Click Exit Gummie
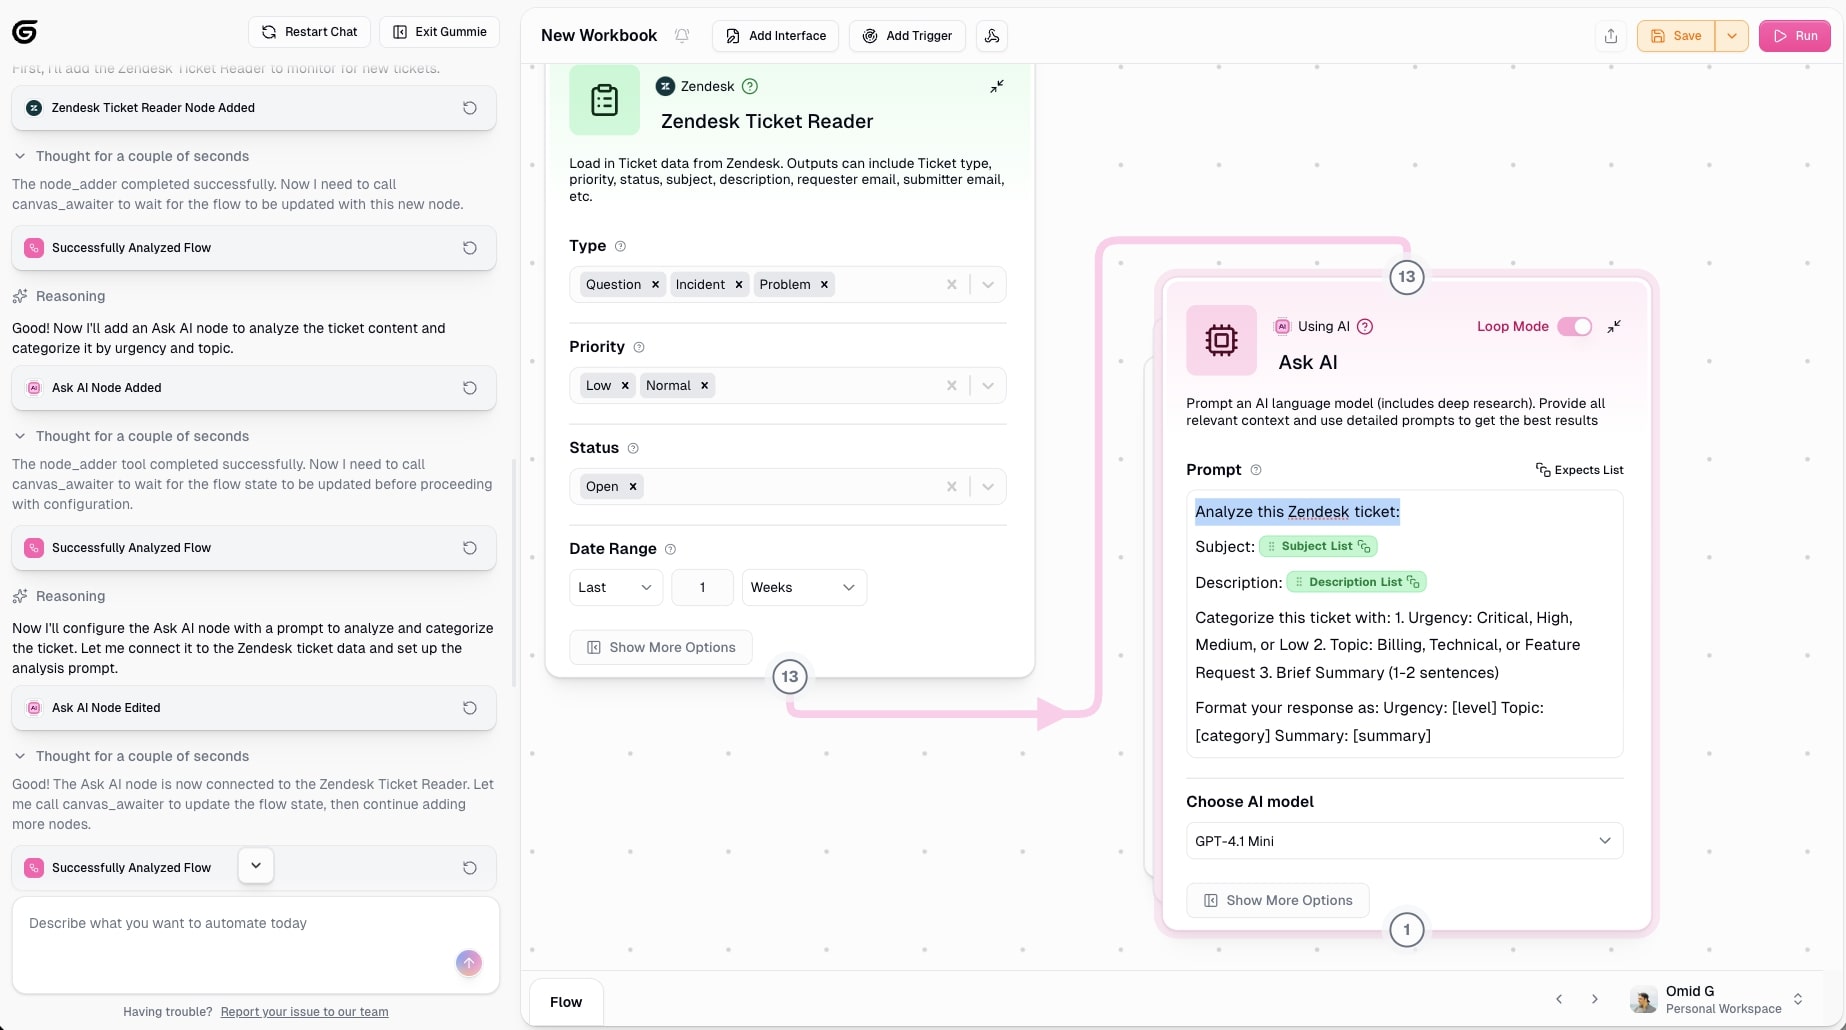Image resolution: width=1846 pixels, height=1030 pixels. click(x=439, y=32)
